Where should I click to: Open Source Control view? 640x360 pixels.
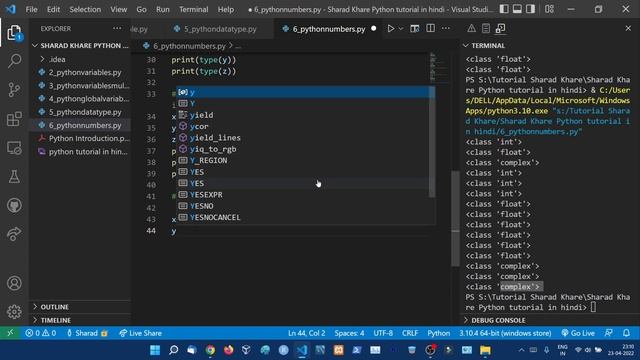(14, 90)
